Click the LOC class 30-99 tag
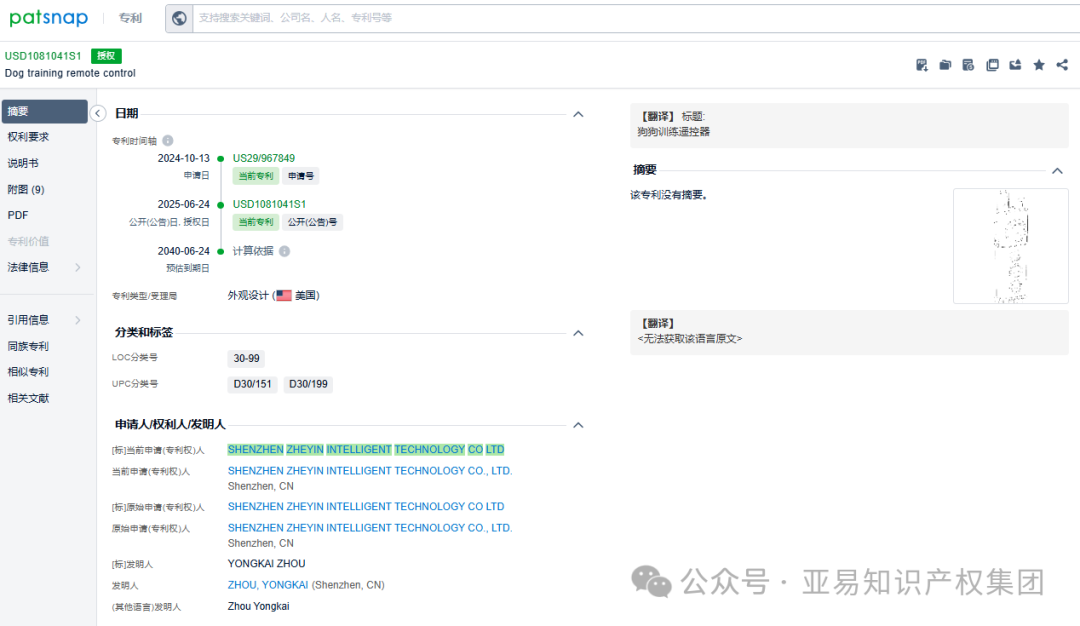Image resolution: width=1080 pixels, height=626 pixels. click(246, 358)
